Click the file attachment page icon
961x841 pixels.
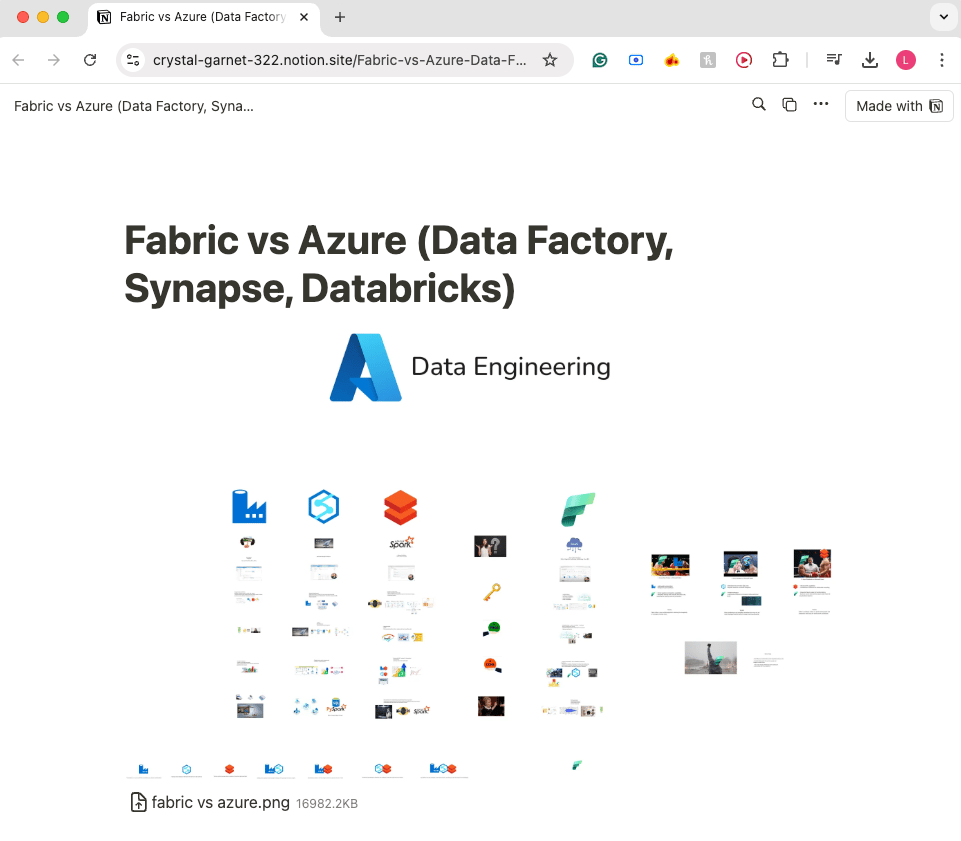click(x=139, y=802)
